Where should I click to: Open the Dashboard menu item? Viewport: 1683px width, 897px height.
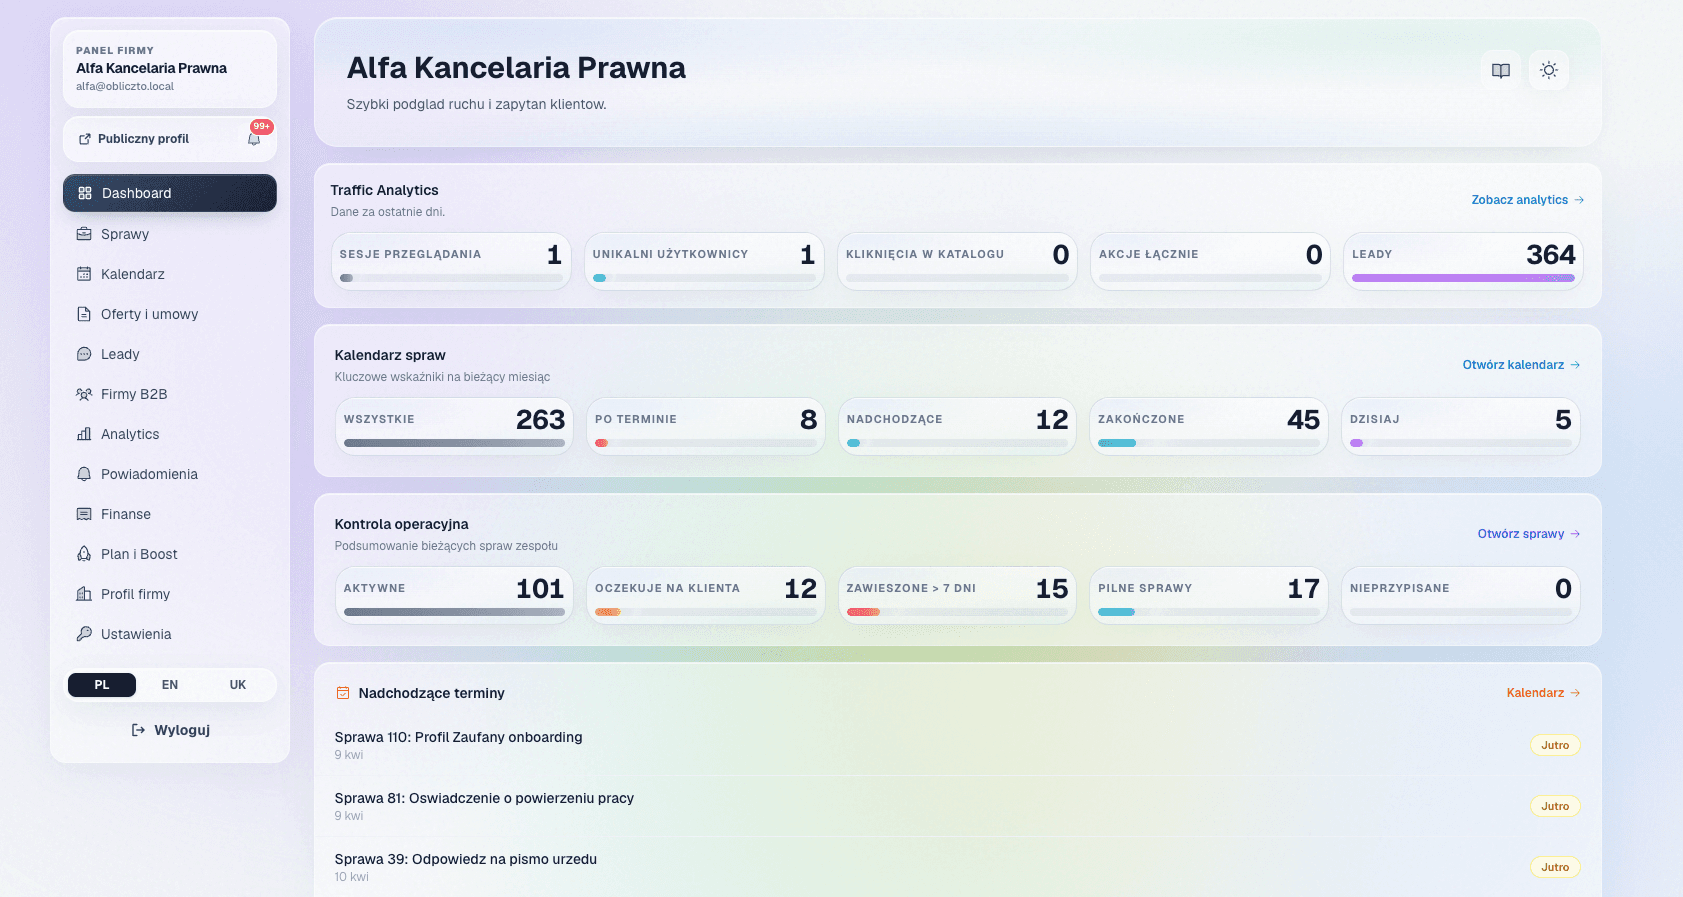pos(170,193)
